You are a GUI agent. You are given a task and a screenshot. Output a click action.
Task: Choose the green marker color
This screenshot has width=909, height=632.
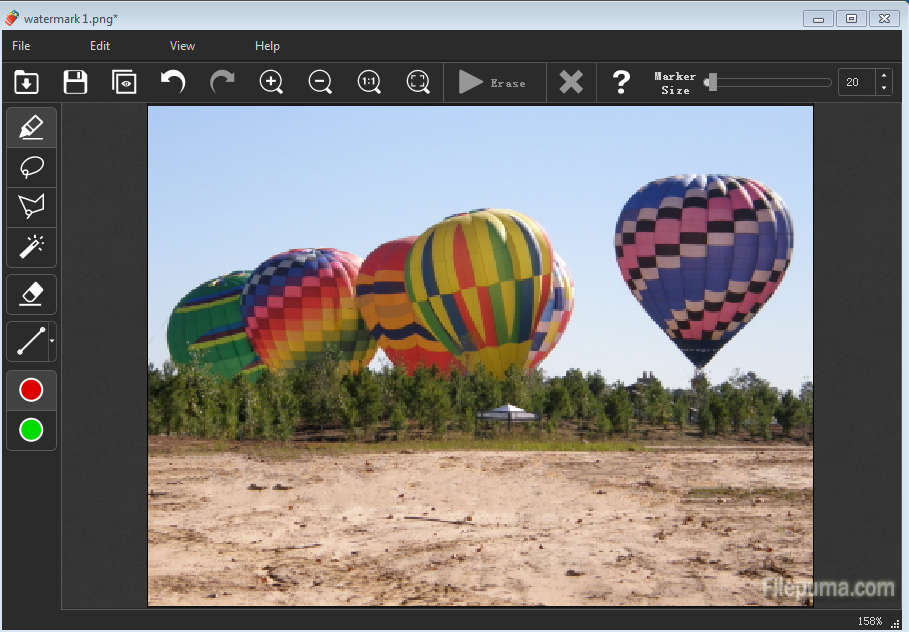[31, 430]
